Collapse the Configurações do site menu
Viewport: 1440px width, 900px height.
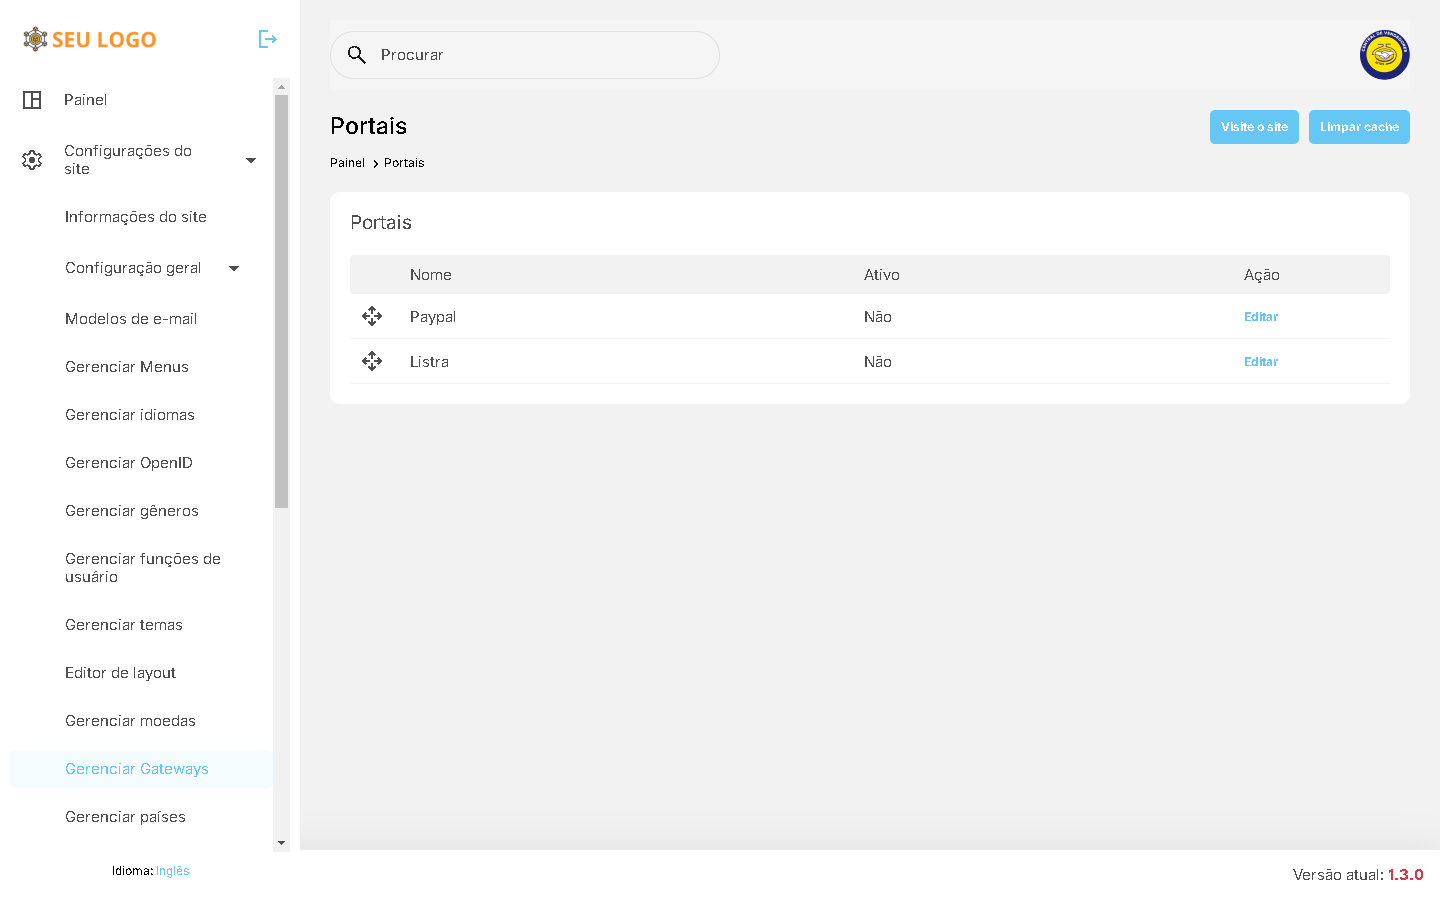(251, 160)
